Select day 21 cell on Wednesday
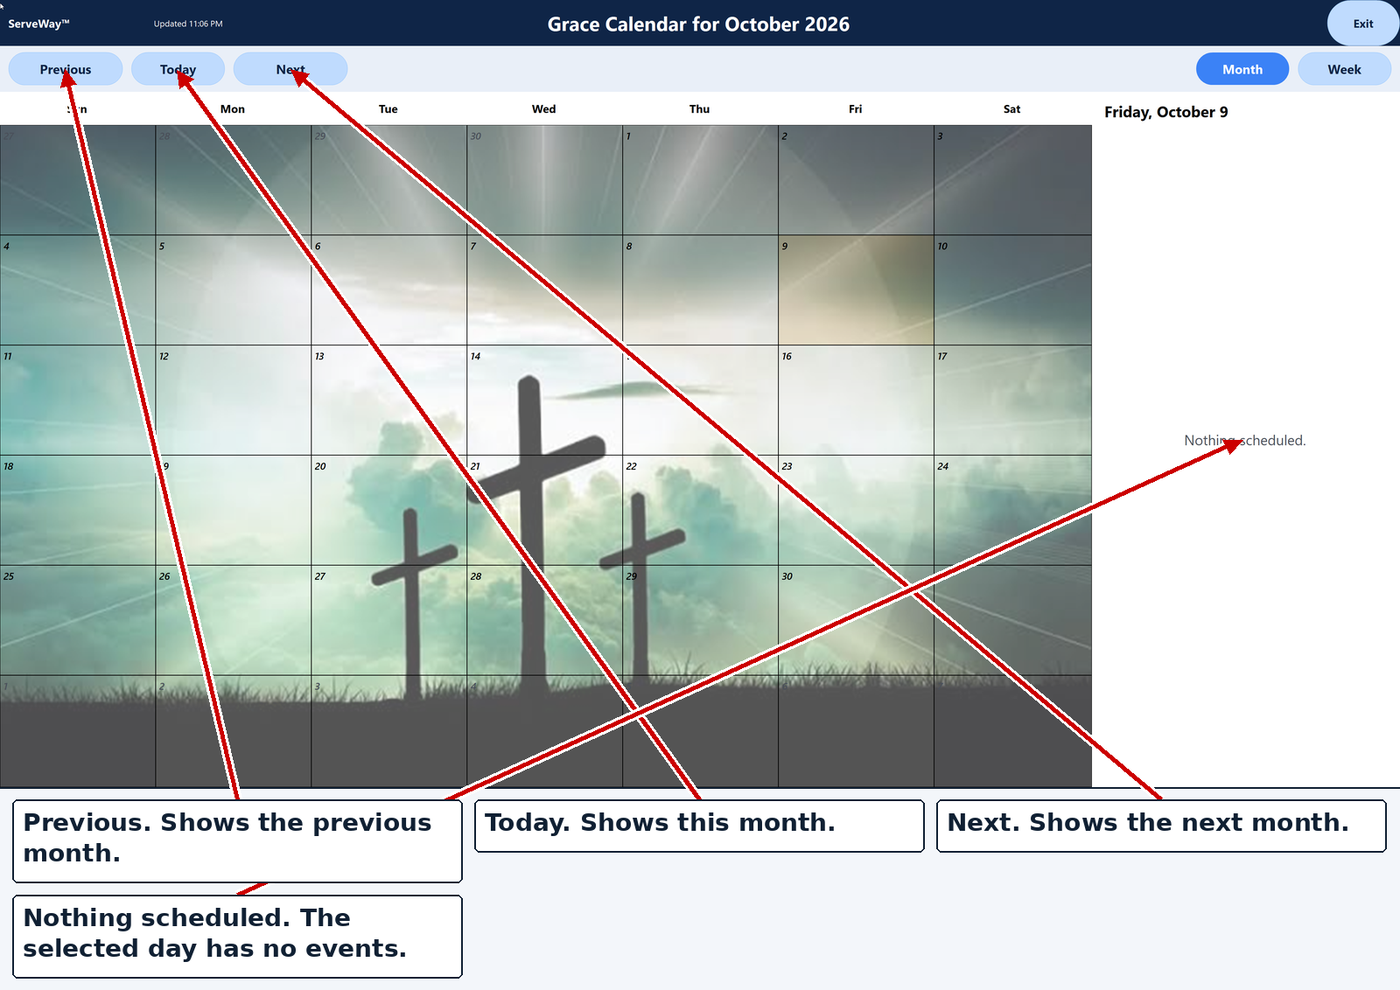Screen dimensions: 1400x990 point(545,510)
